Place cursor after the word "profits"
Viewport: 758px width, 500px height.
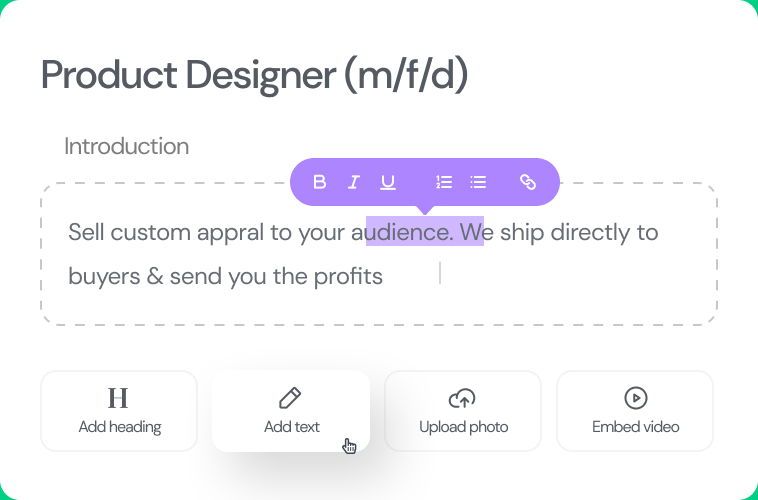tap(384, 276)
